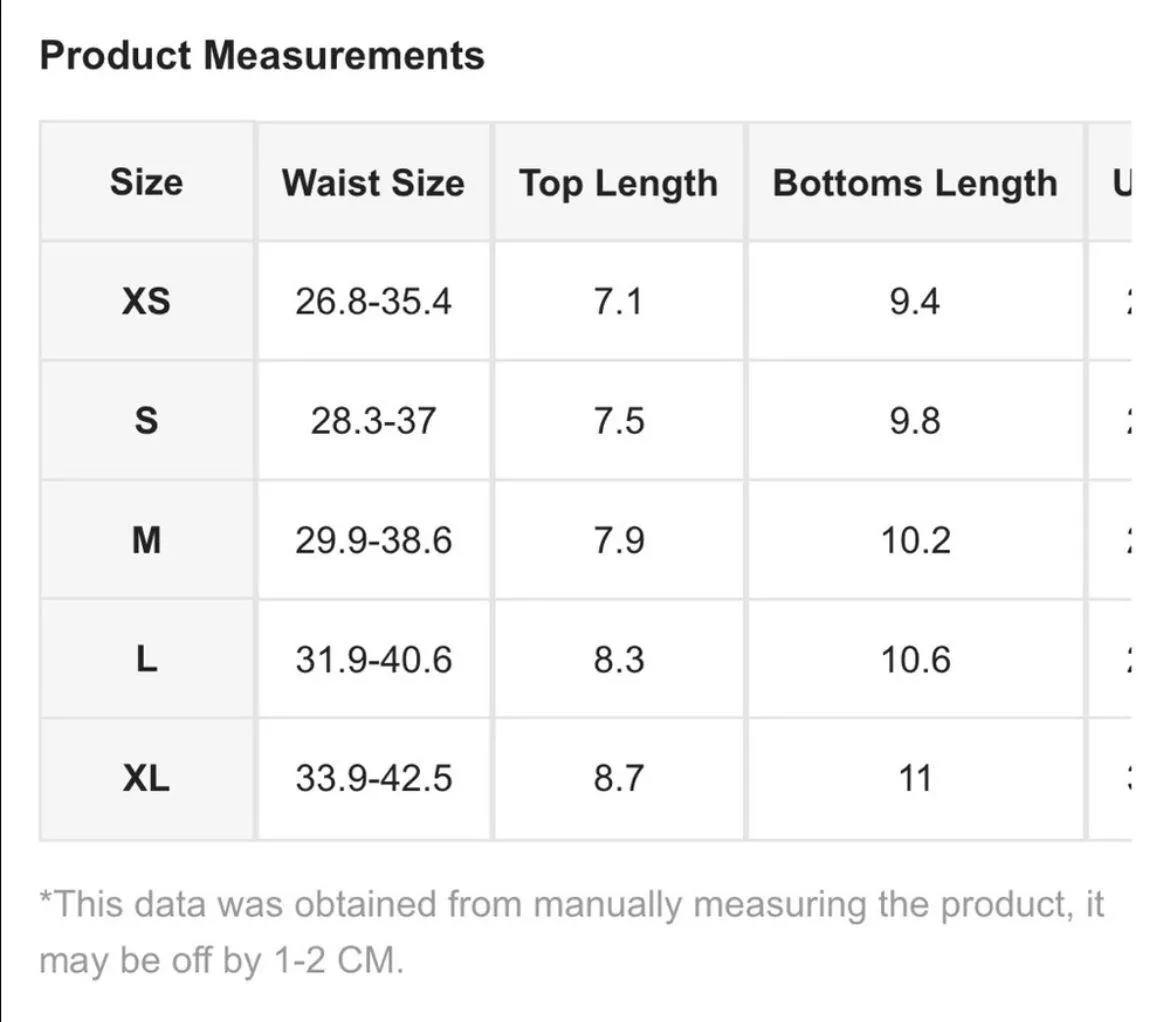Select the S size row label
Viewport: 1164px width, 1022px height.
point(146,420)
